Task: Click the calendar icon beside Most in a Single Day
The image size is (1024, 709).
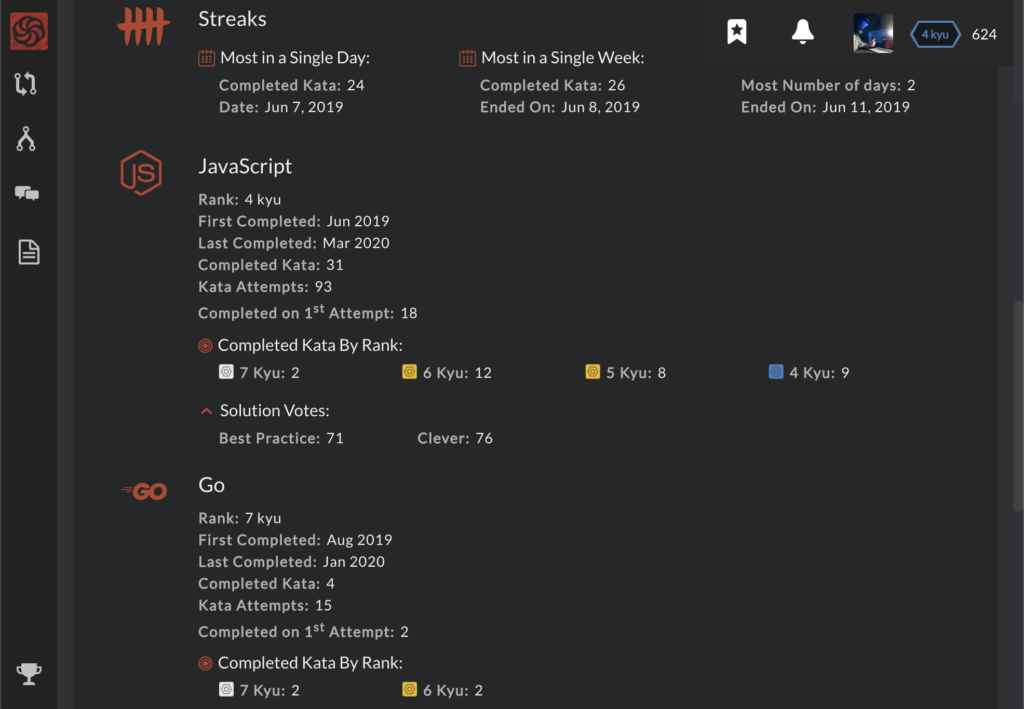Action: [206, 58]
